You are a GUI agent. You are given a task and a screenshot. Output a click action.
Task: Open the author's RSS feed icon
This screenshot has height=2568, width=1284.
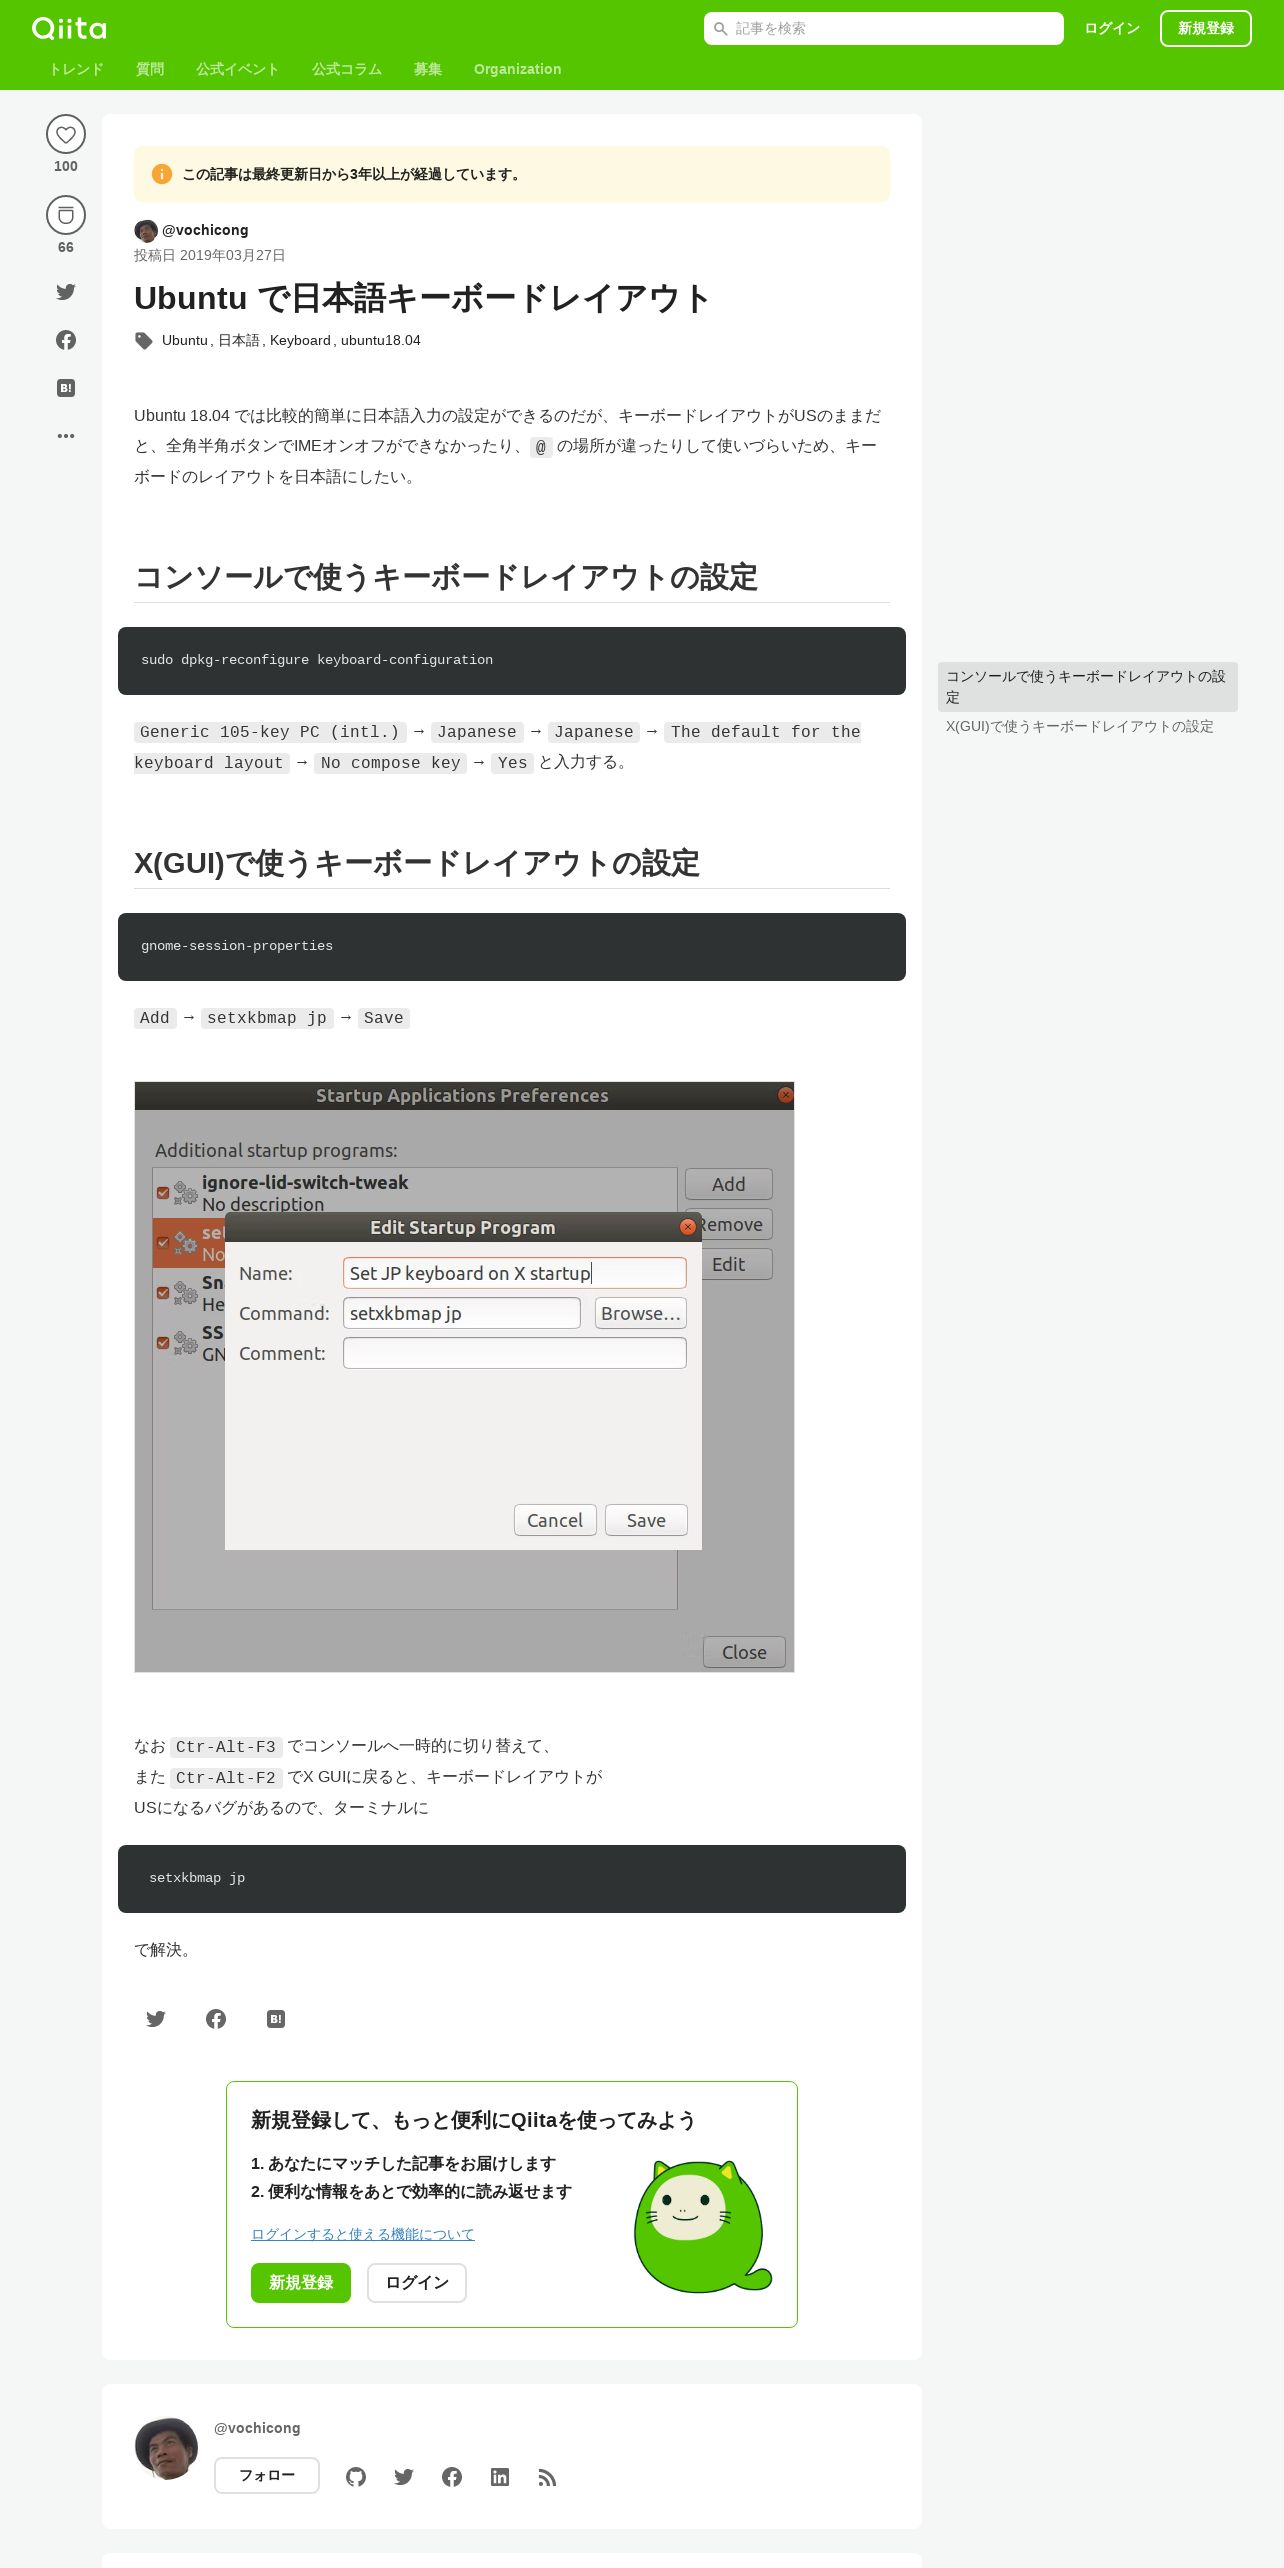click(547, 2477)
